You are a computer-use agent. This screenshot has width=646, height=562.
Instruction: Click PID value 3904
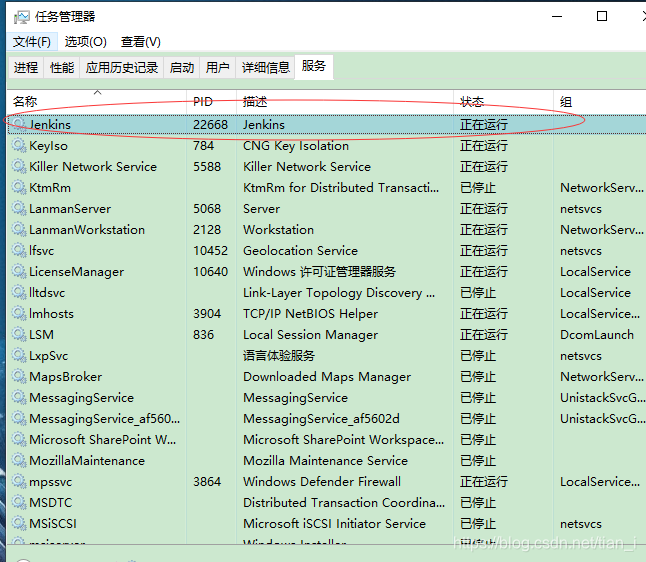click(x=207, y=314)
